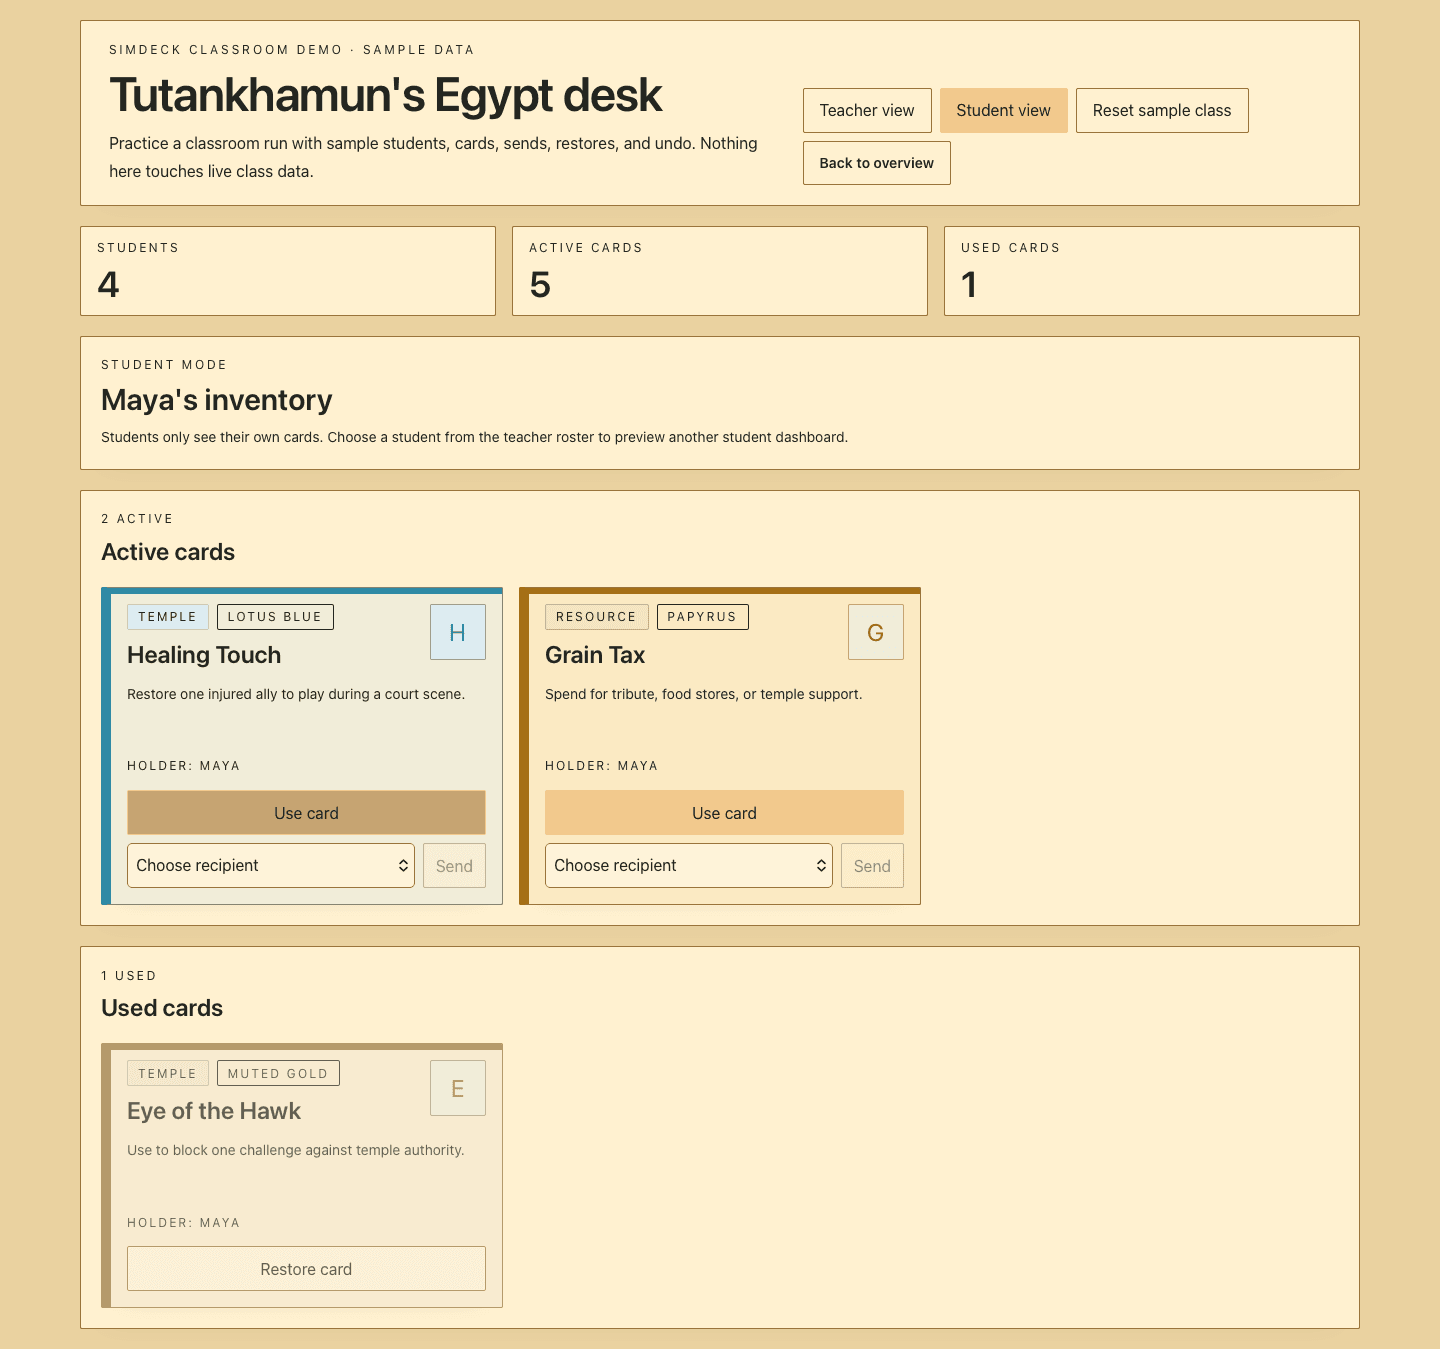Click the Eye of the Hawk description text
Screen dimensions: 1440x1349
coord(296,1150)
